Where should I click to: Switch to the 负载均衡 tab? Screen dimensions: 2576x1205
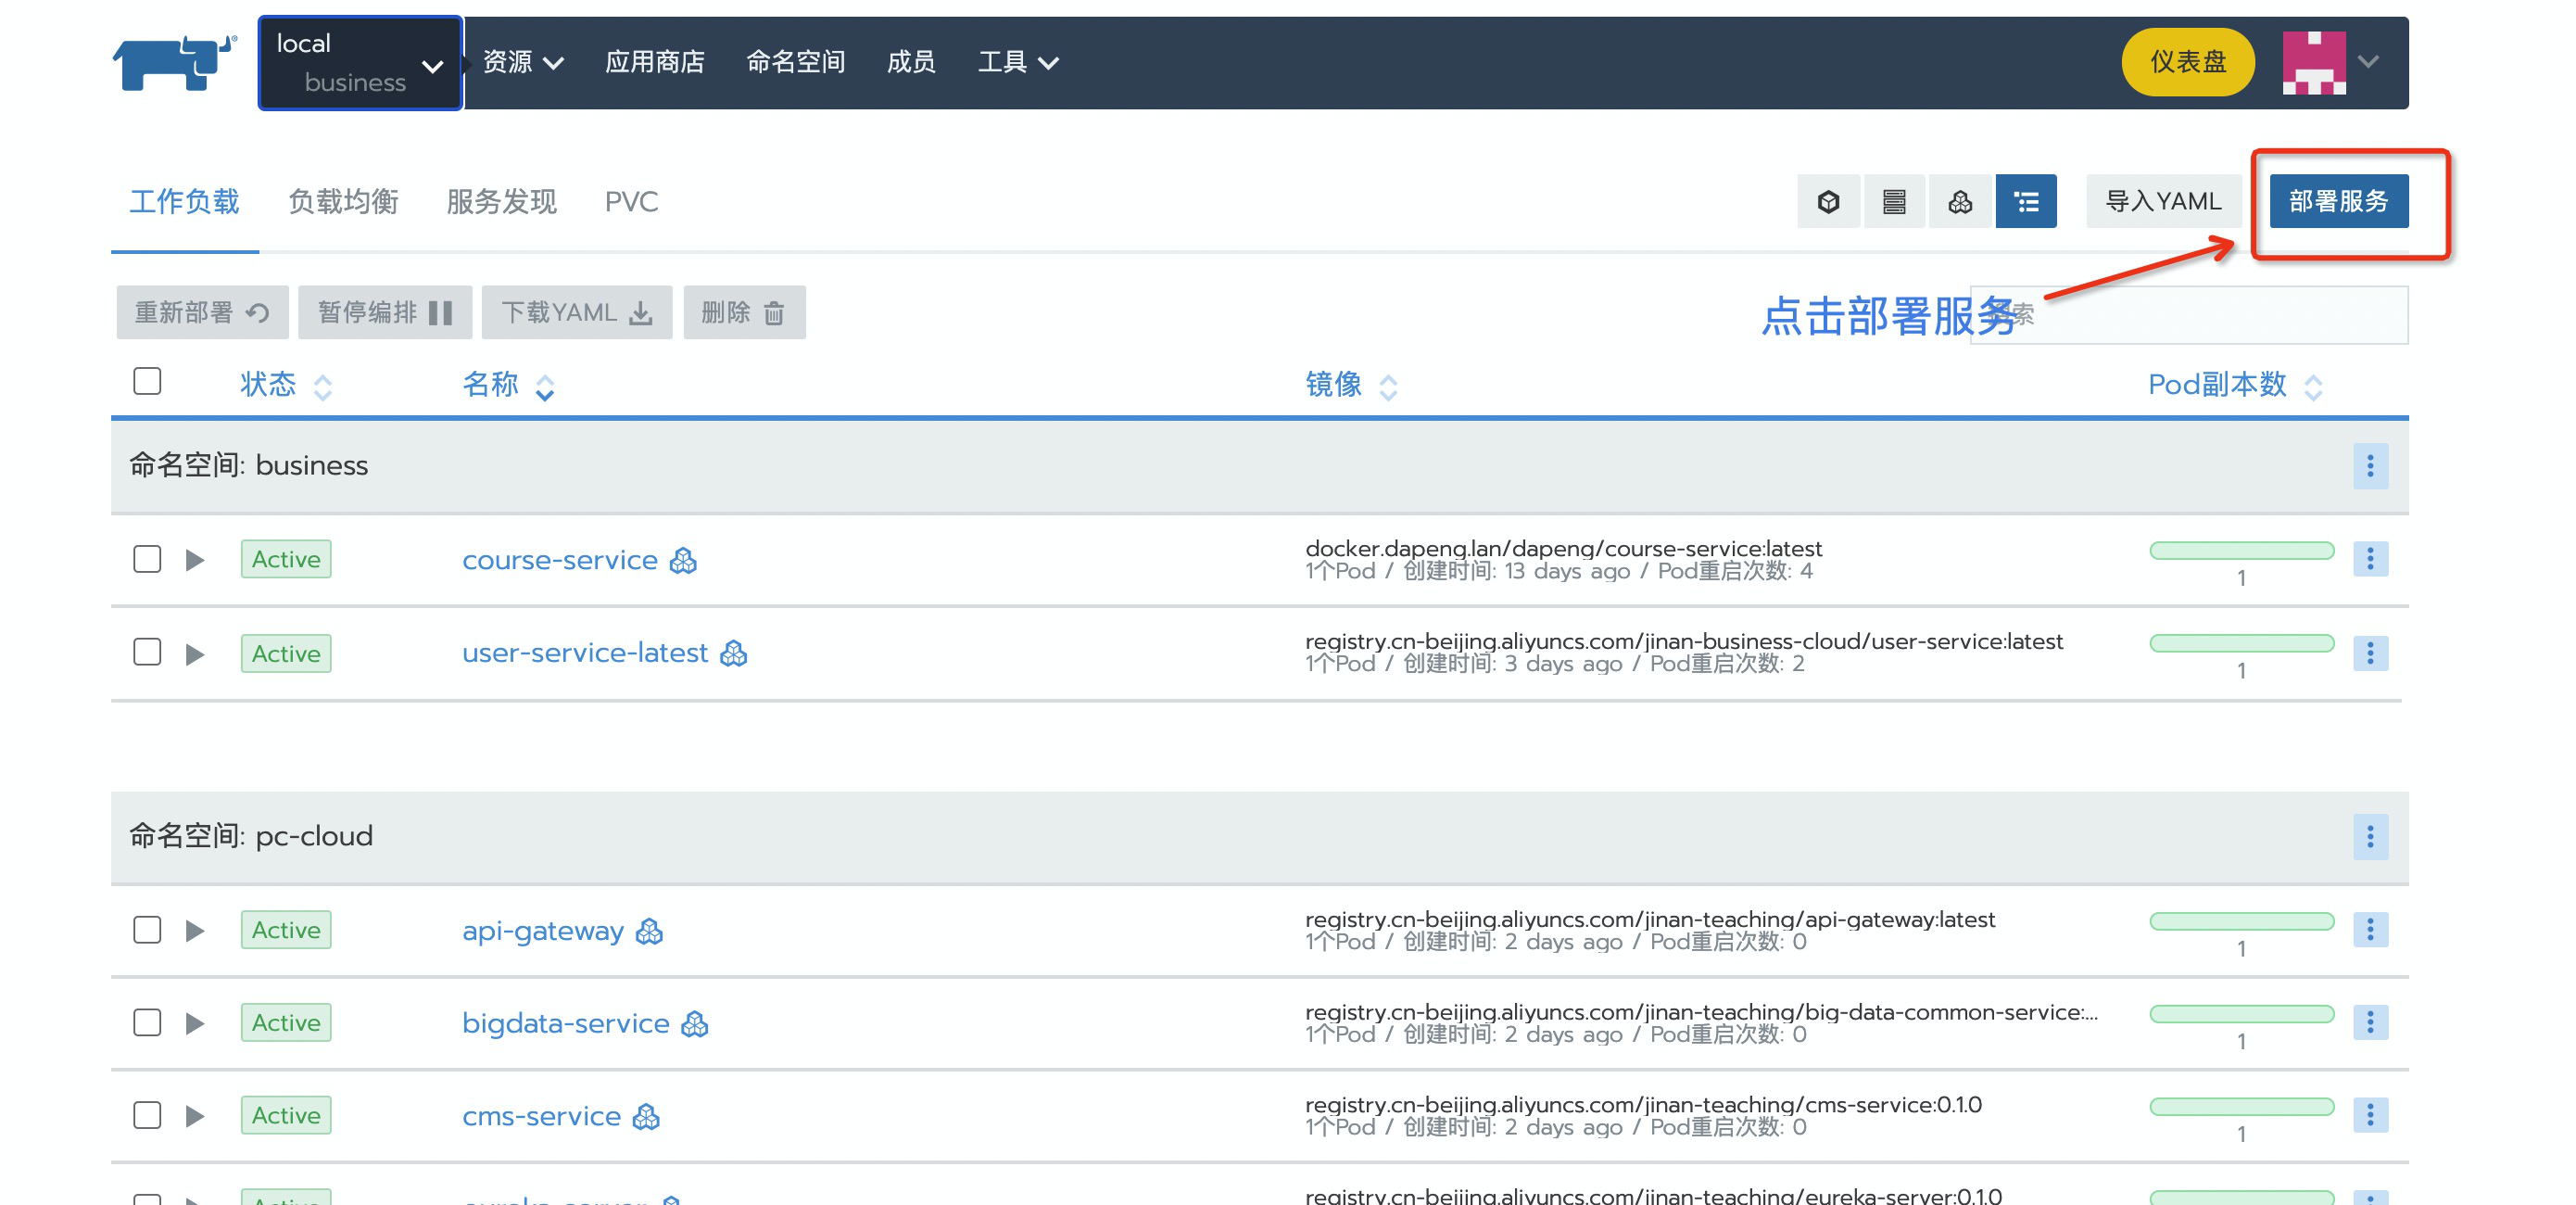click(x=343, y=202)
